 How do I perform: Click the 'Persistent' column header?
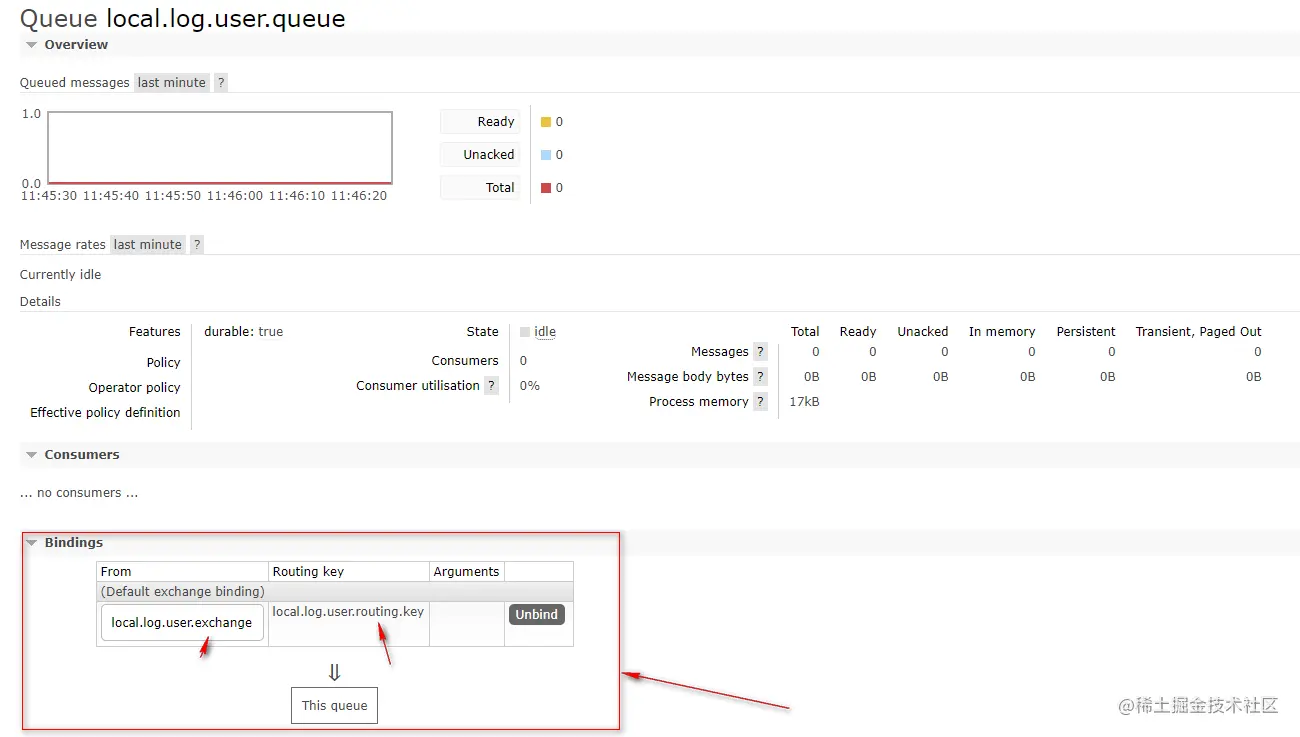[x=1086, y=332]
